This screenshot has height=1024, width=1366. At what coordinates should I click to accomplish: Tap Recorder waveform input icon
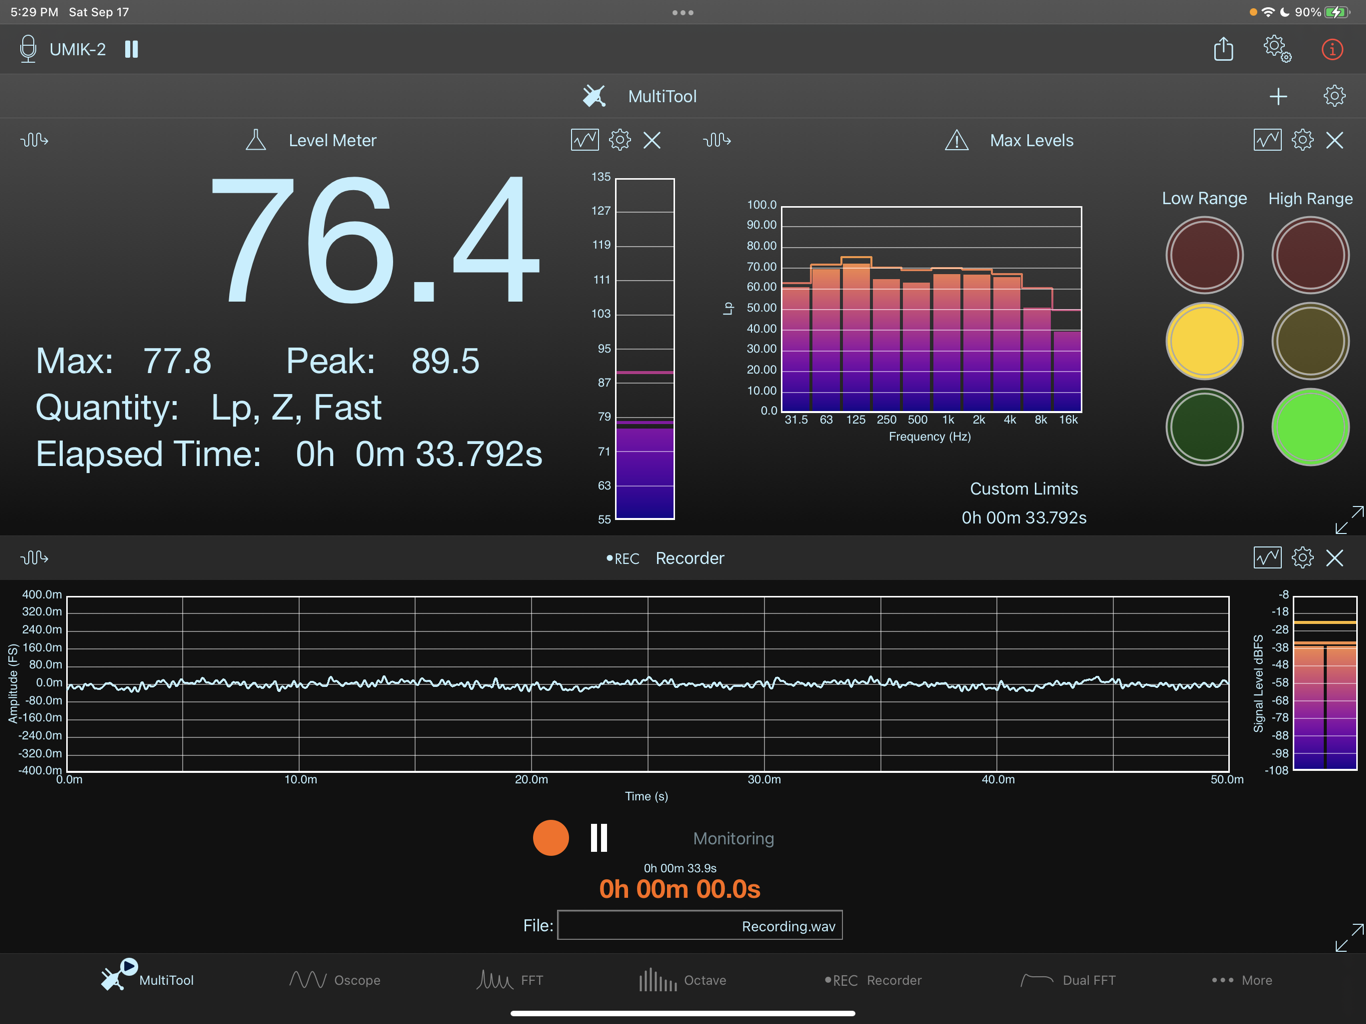[x=34, y=558]
